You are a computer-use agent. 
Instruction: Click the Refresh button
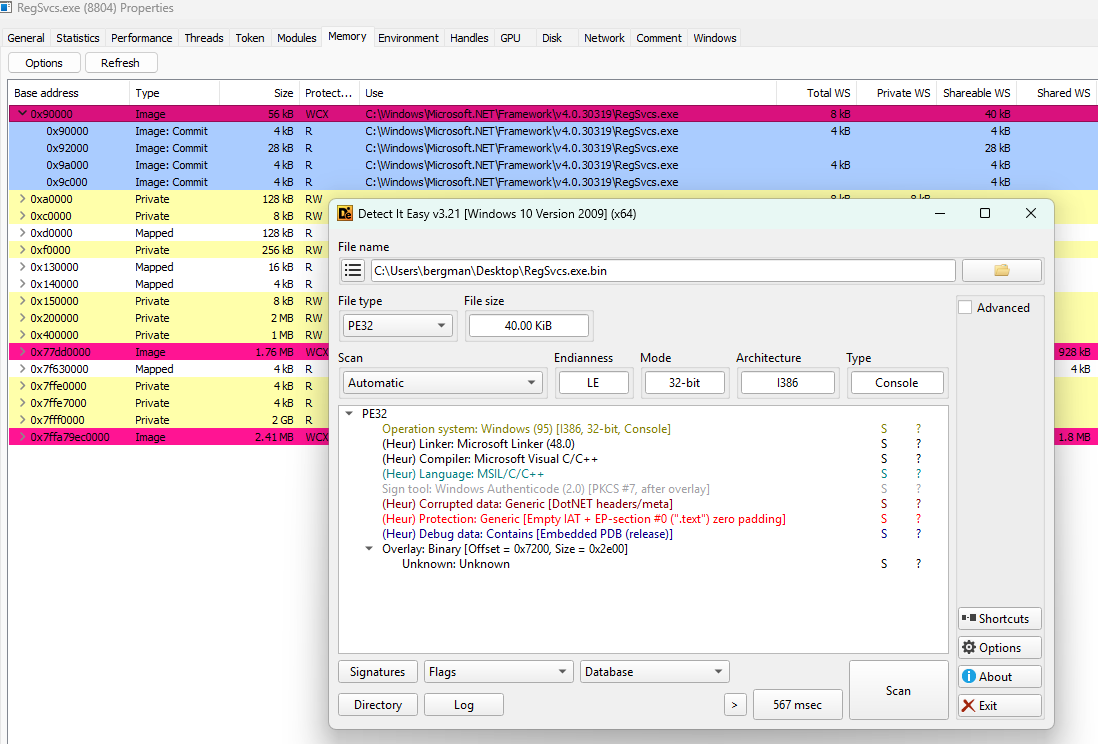[120, 63]
